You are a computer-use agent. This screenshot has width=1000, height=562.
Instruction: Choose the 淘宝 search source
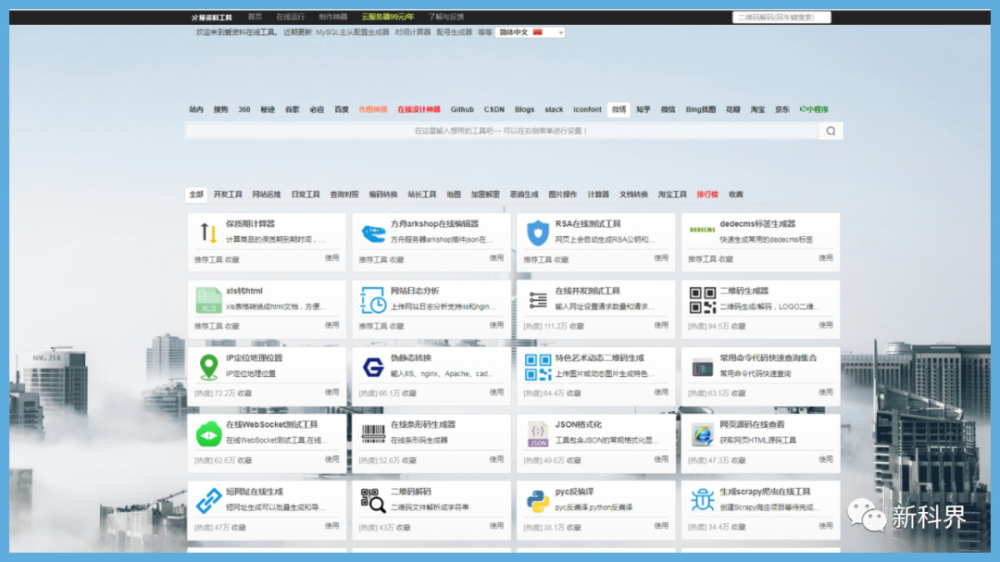click(758, 110)
